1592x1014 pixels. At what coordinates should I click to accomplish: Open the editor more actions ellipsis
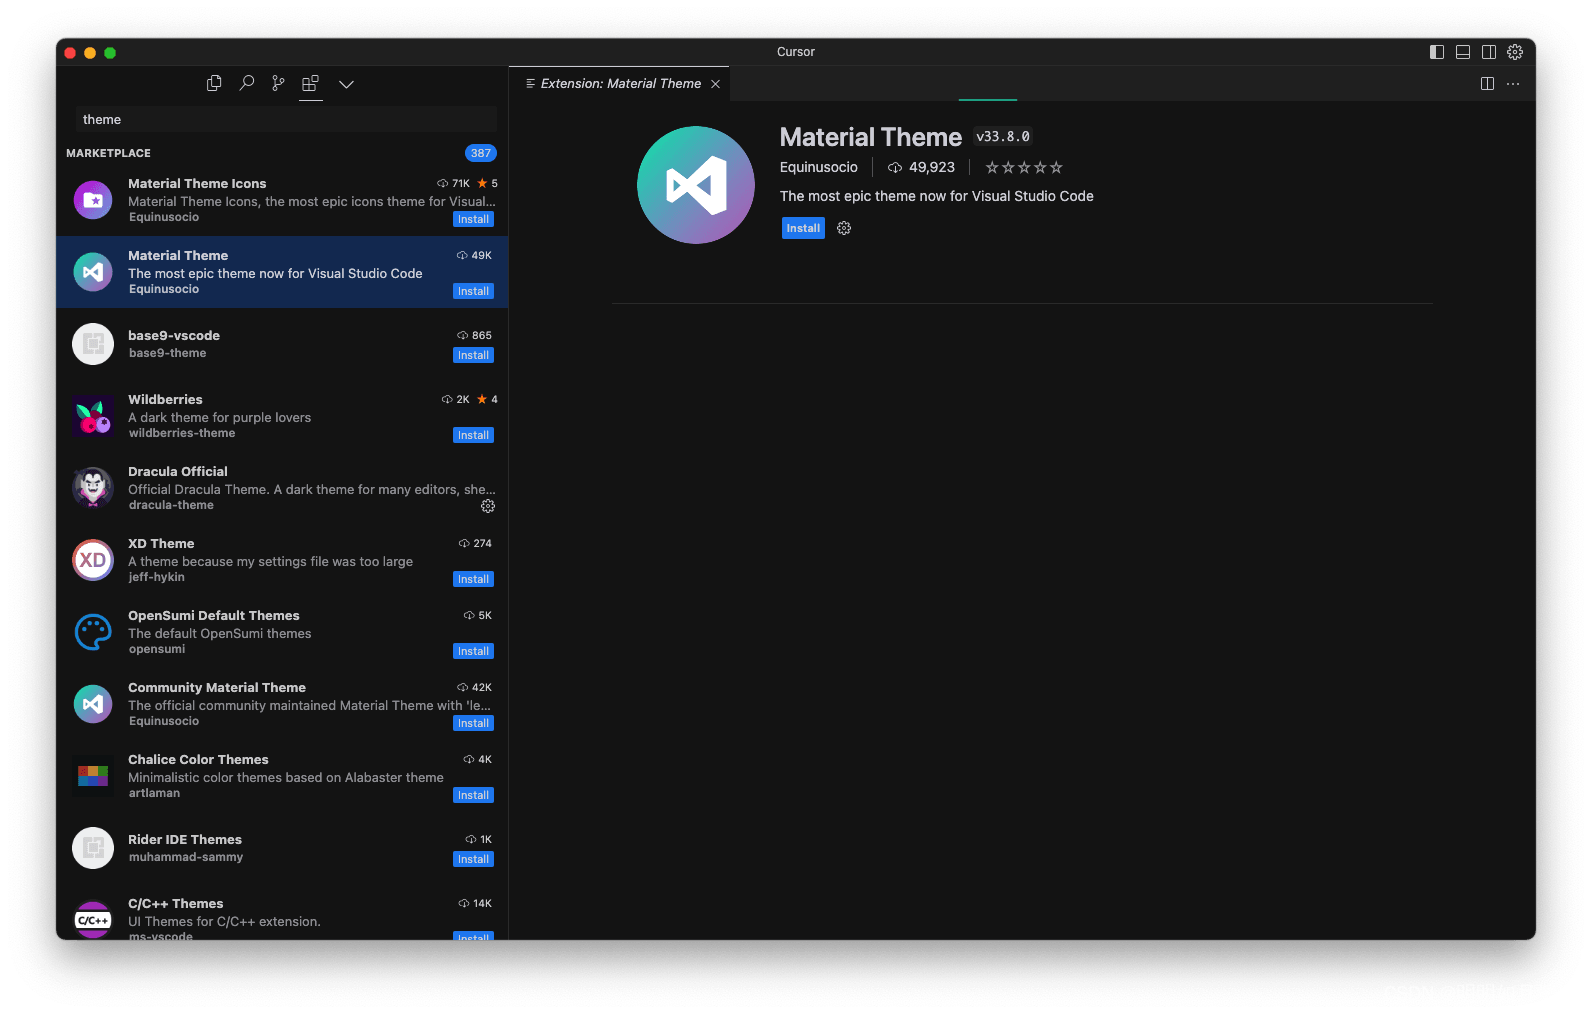click(1513, 84)
